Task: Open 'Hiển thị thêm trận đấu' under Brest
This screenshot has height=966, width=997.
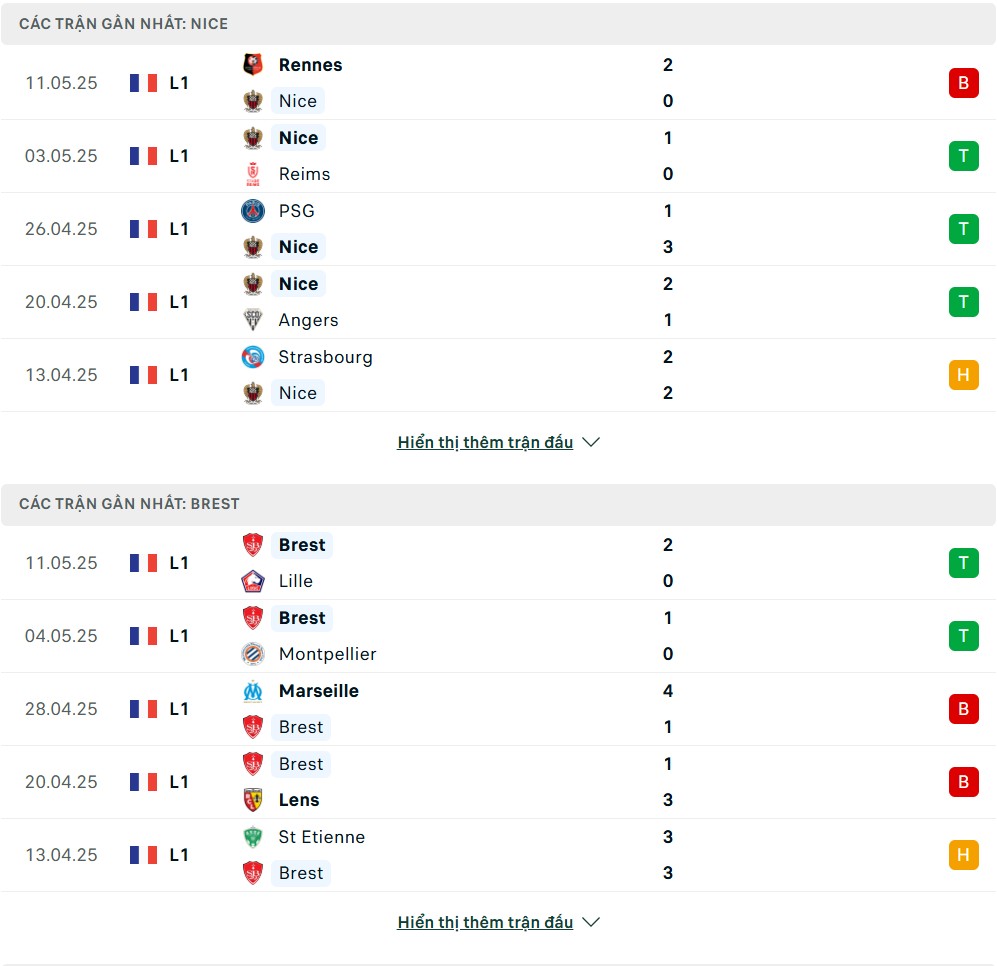Action: 485,922
